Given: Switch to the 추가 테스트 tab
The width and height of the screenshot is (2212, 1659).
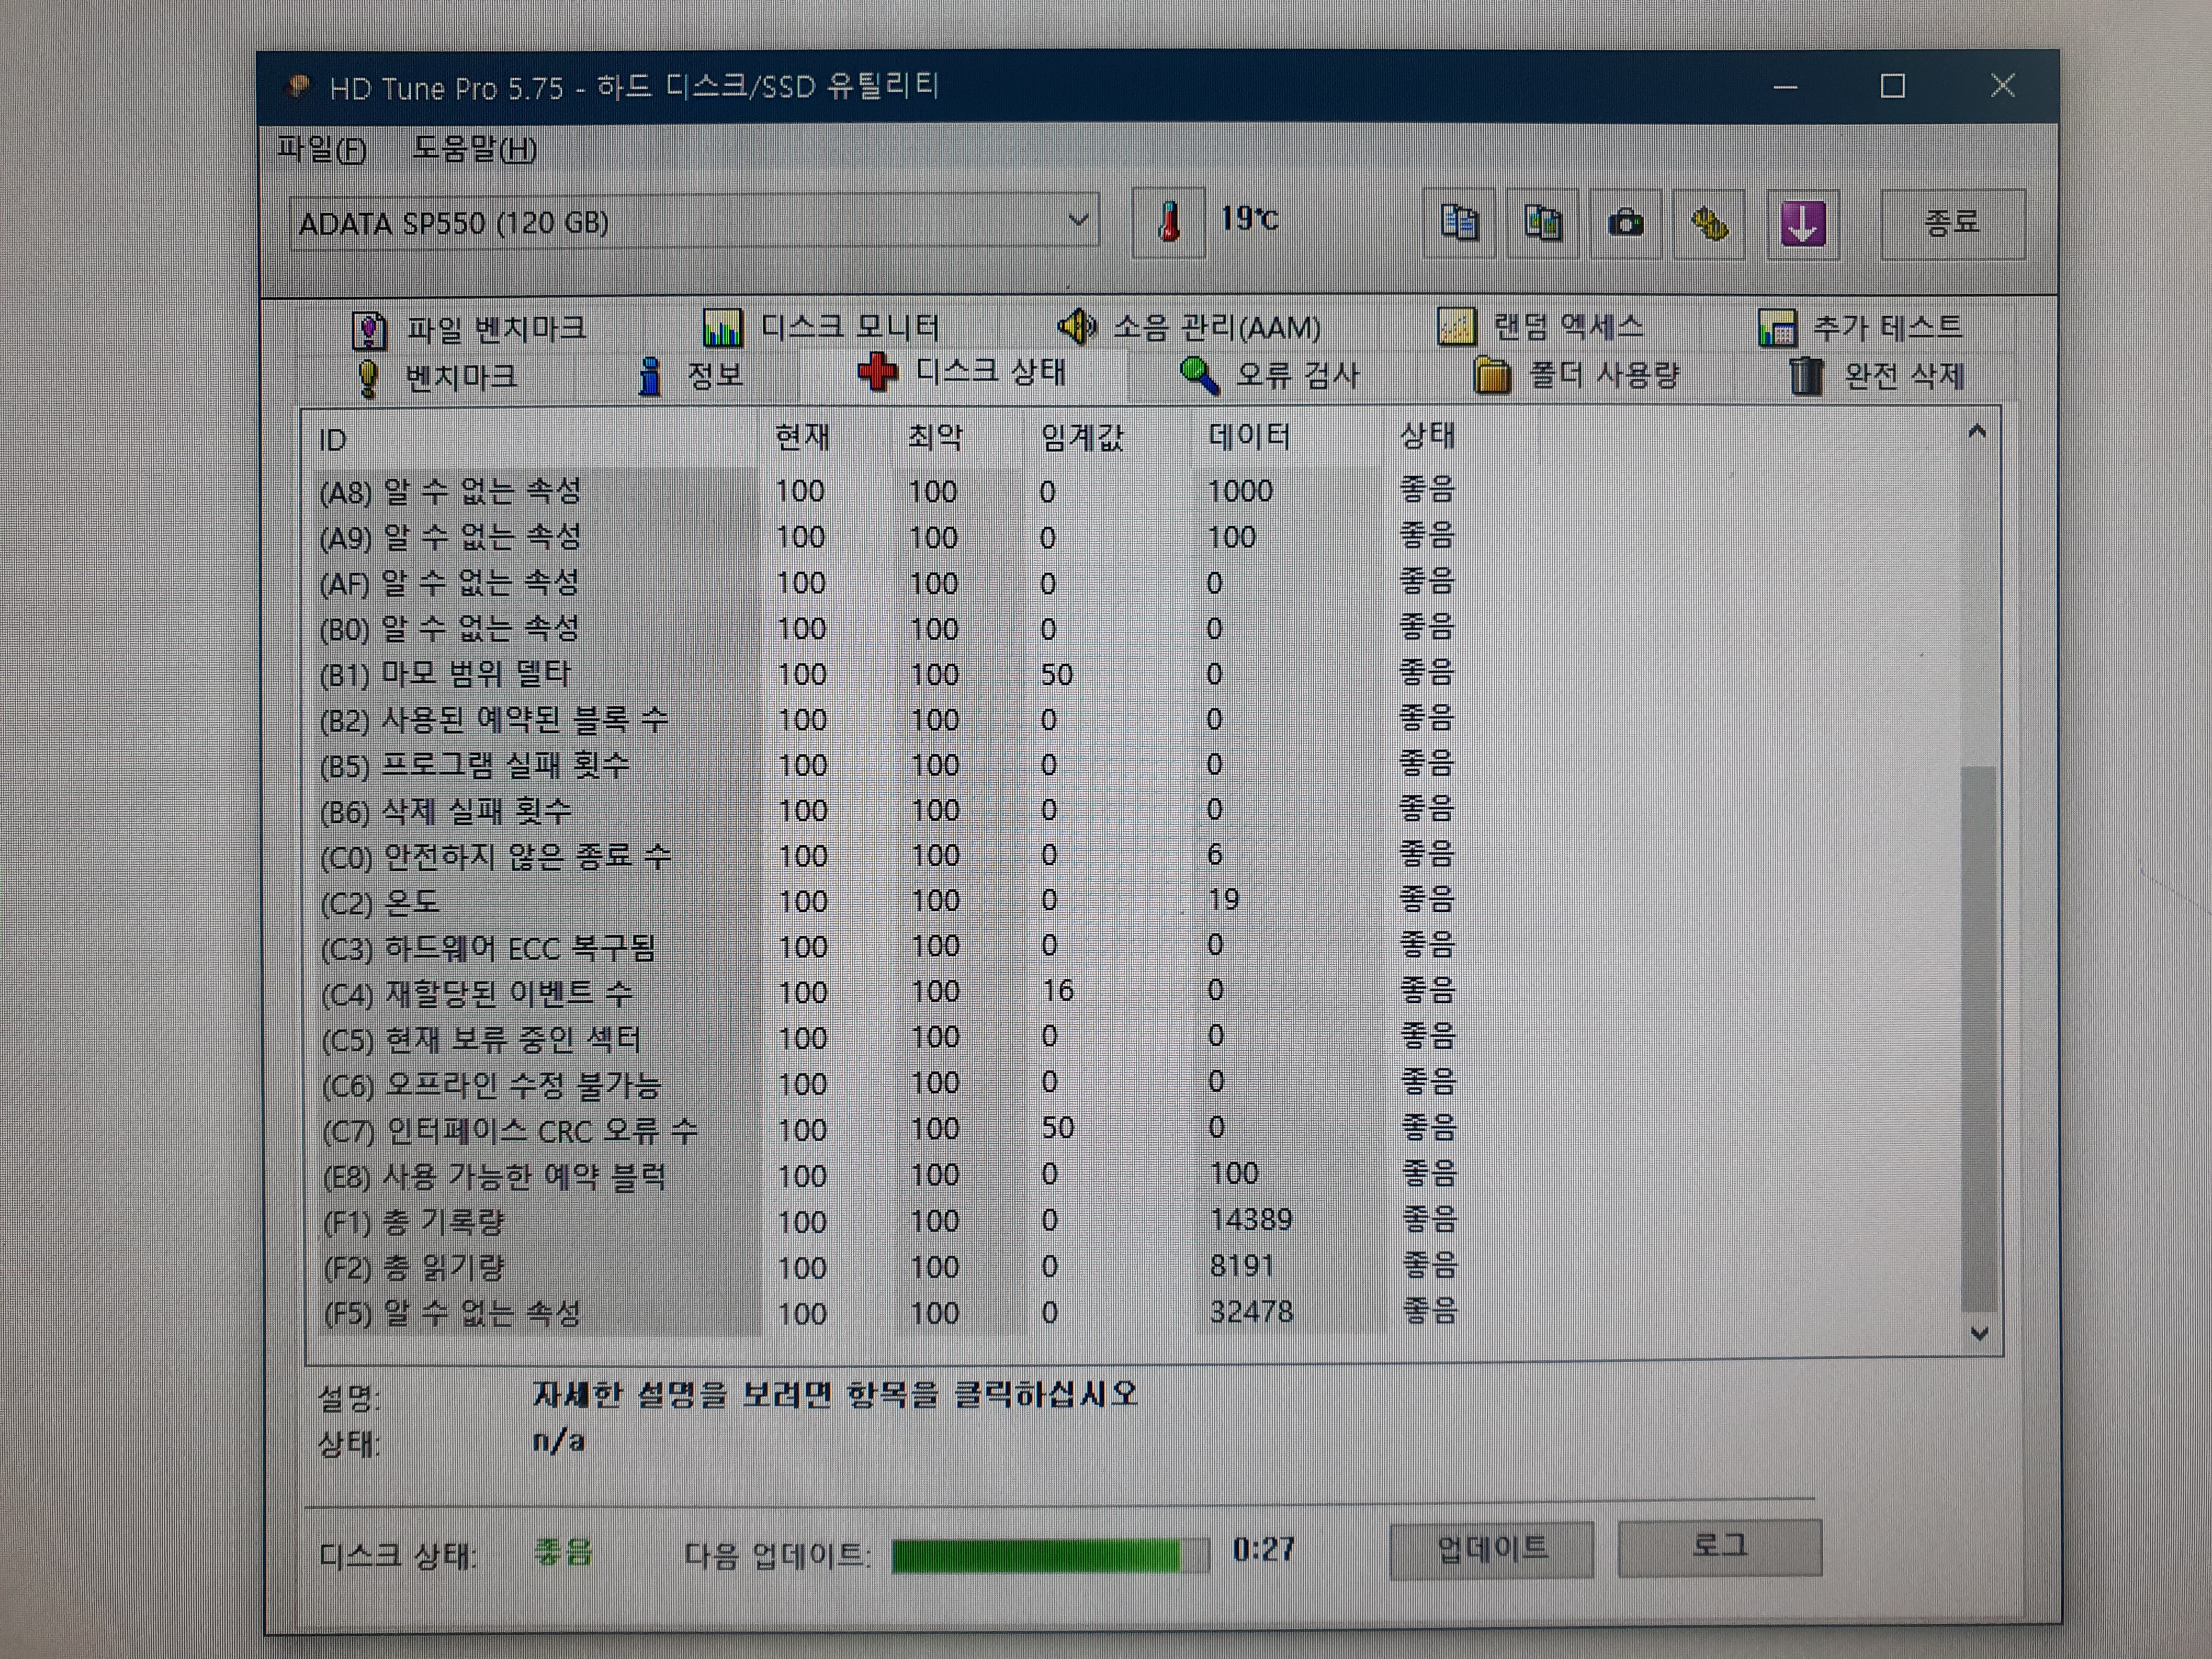Looking at the screenshot, I should (1860, 327).
